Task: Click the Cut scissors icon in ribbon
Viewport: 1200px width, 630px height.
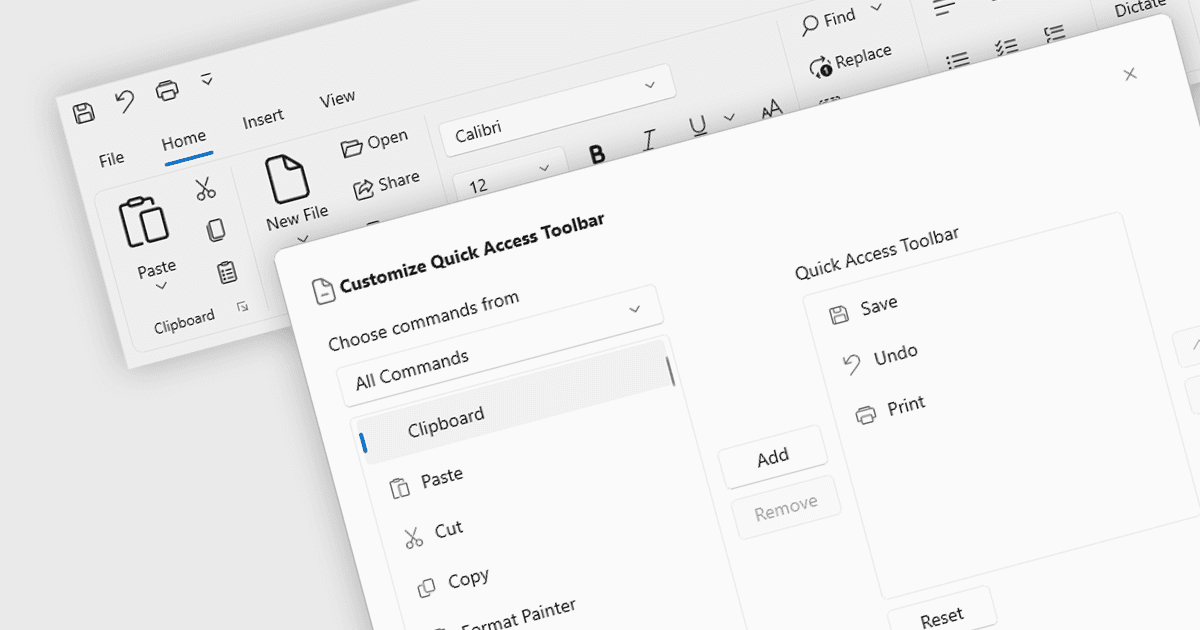Action: pos(205,188)
